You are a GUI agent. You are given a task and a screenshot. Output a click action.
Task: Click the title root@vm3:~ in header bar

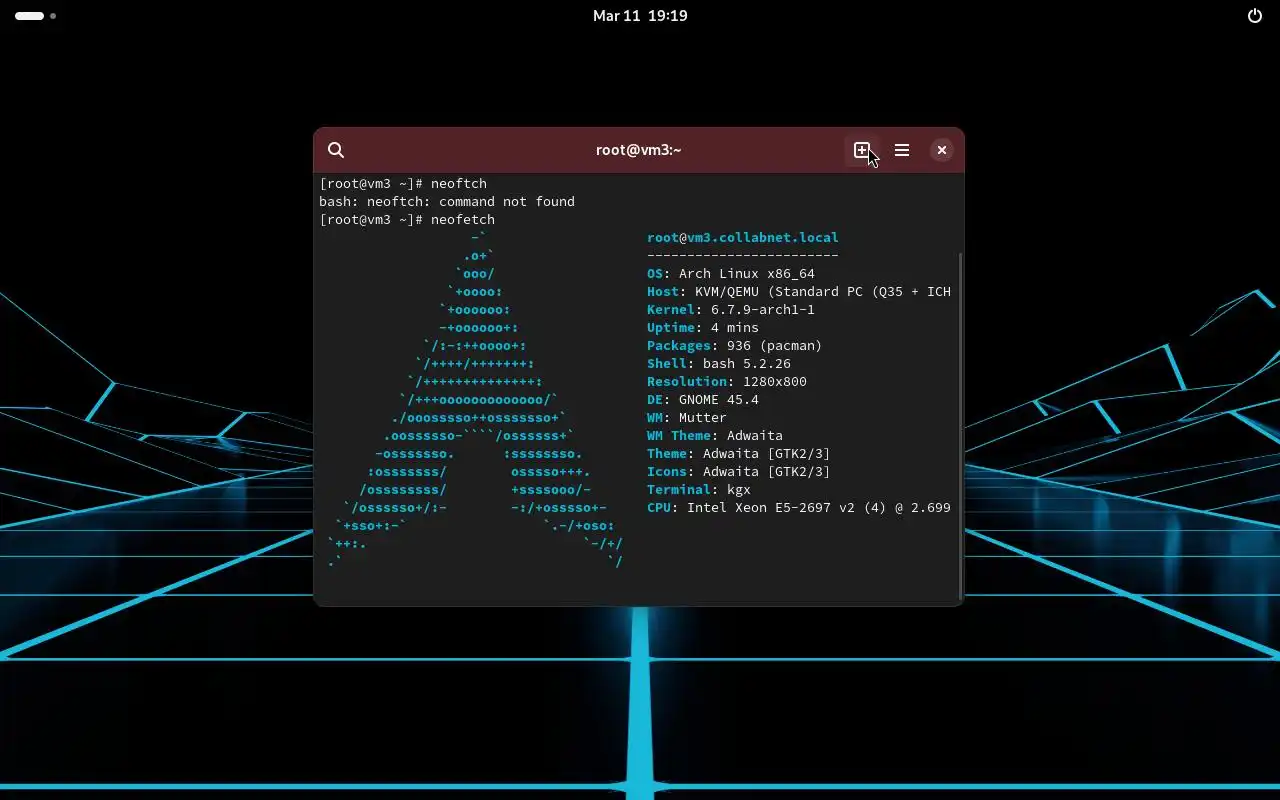(x=639, y=150)
